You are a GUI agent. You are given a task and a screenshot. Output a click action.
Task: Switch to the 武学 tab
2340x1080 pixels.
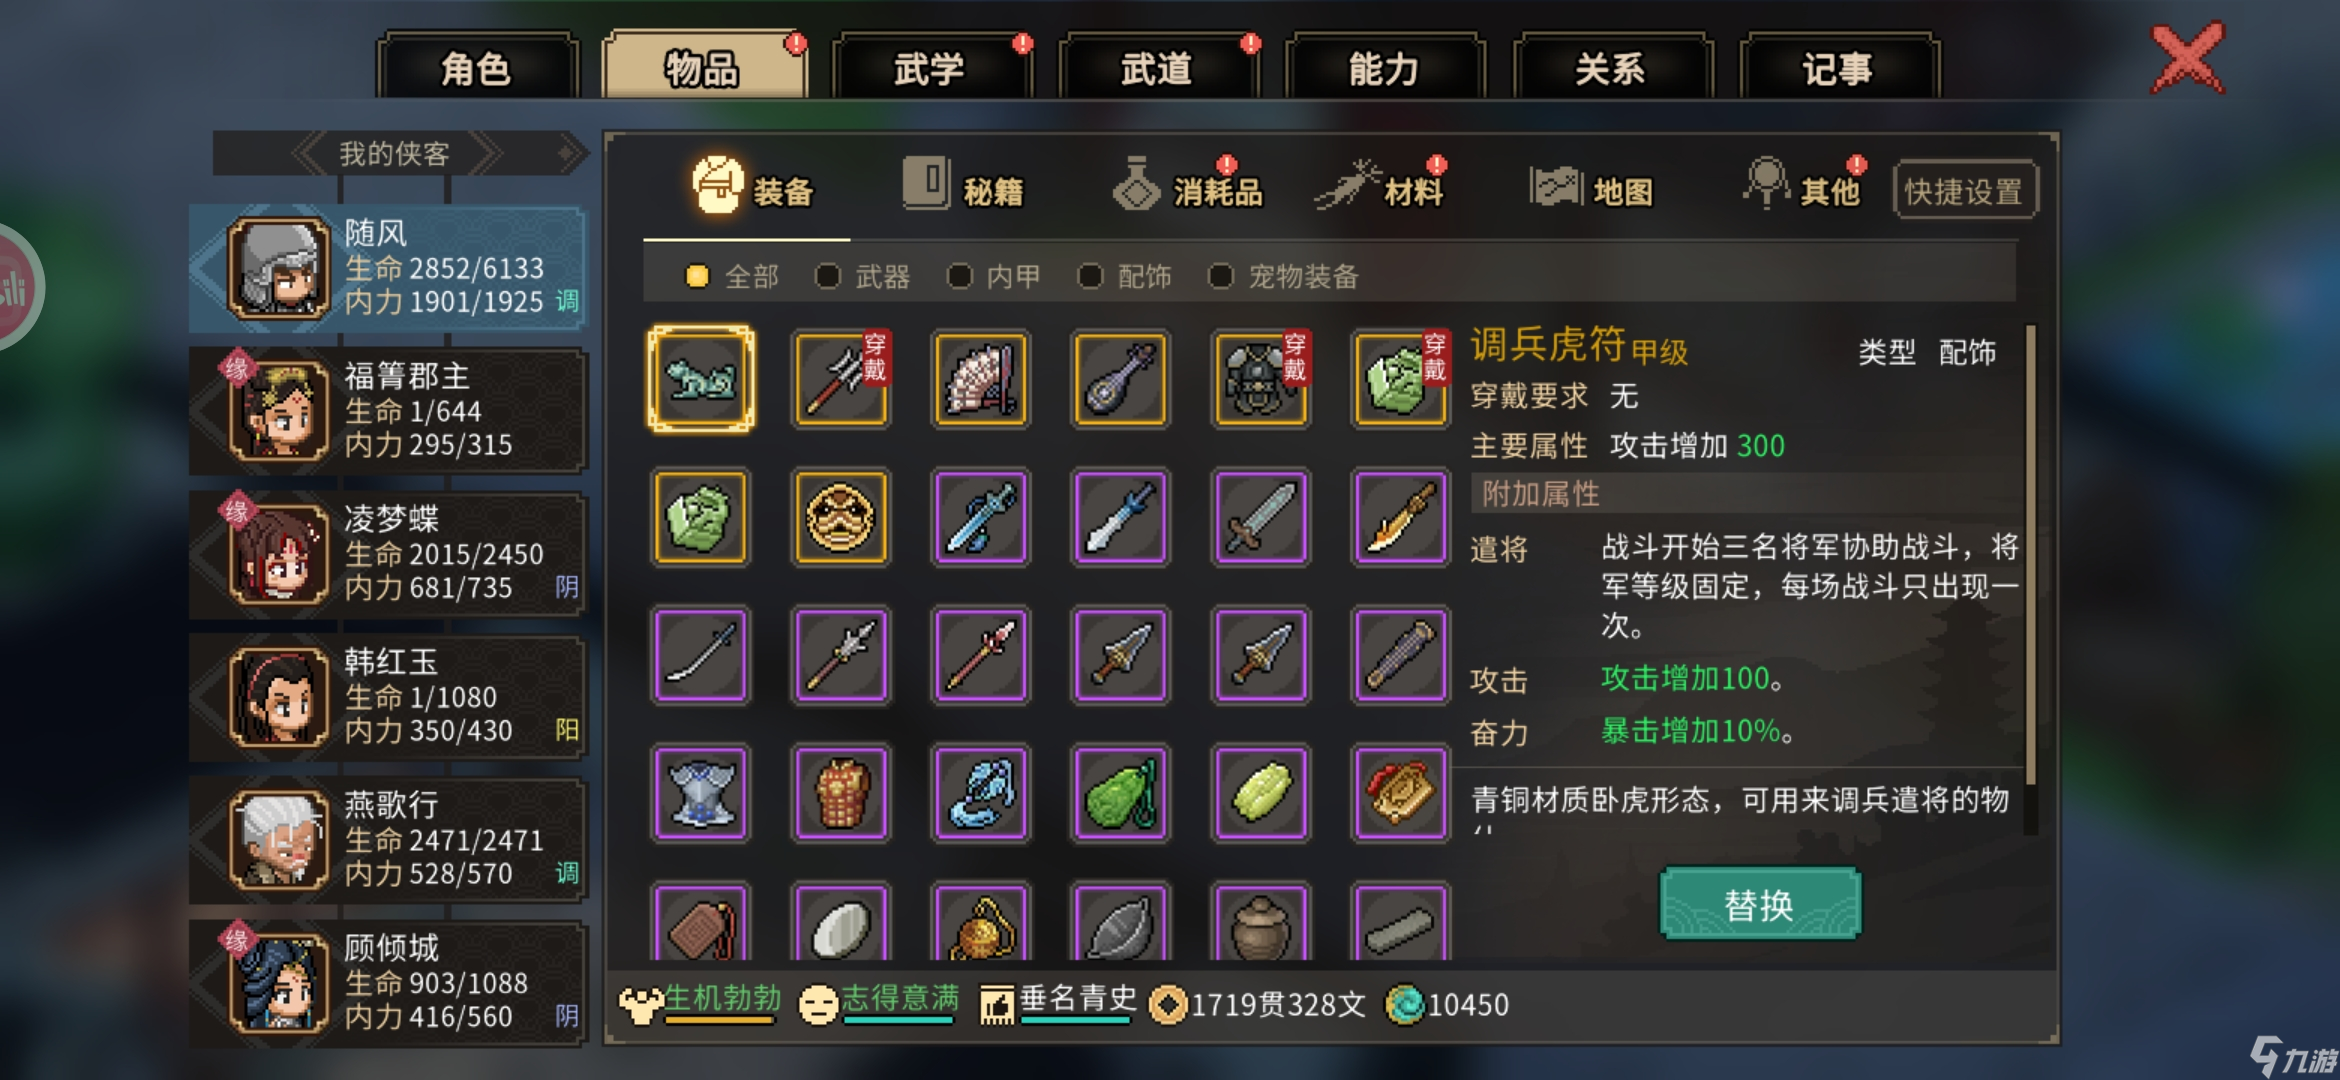point(929,68)
